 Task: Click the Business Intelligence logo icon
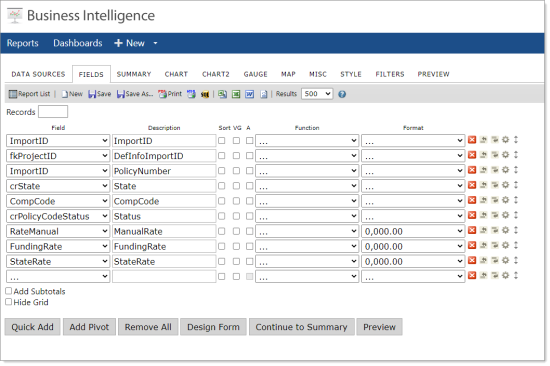[x=15, y=16]
